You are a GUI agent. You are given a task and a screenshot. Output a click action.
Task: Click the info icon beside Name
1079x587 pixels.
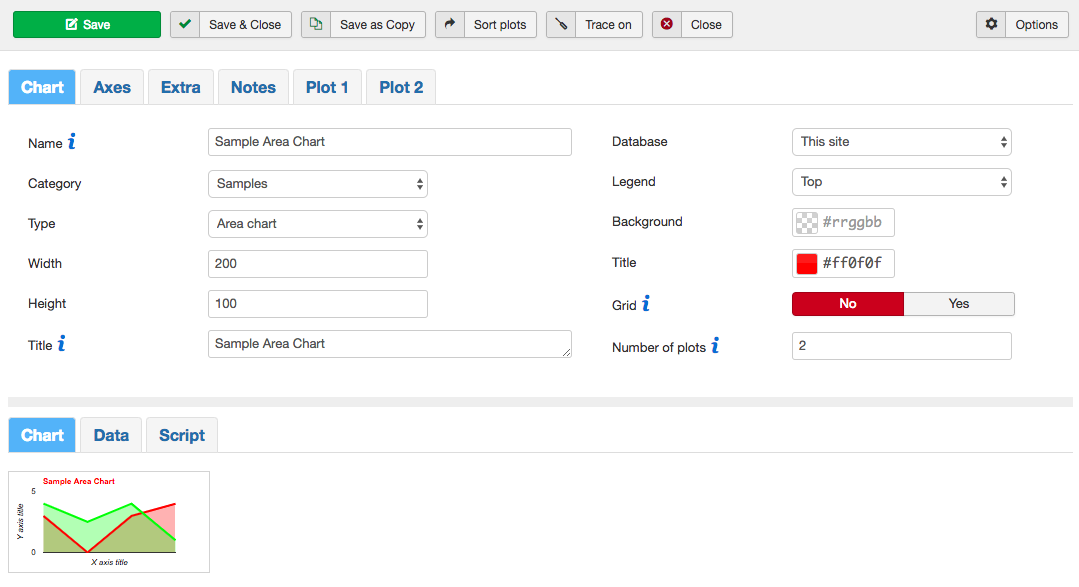pos(72,143)
